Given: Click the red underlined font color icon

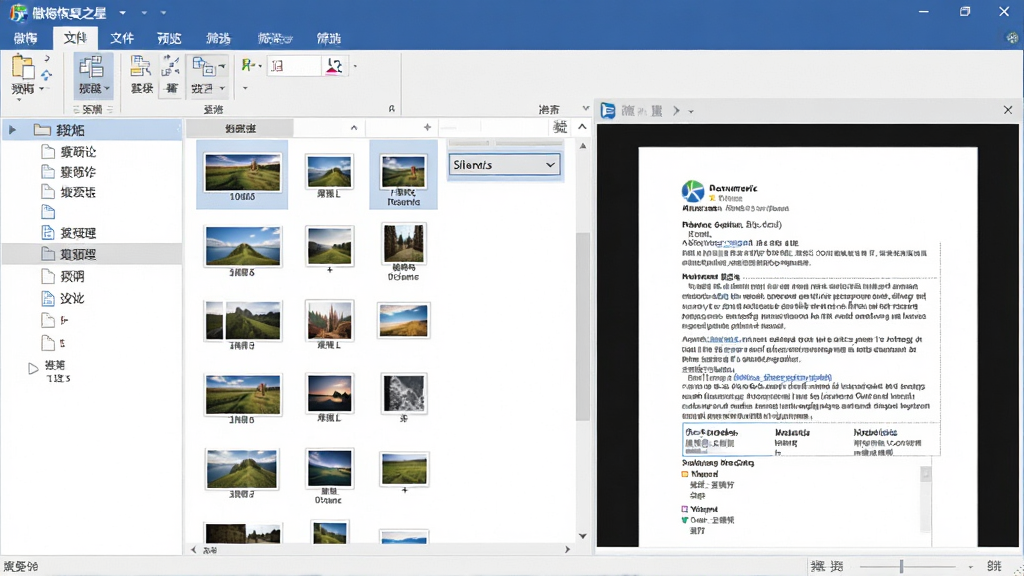Looking at the screenshot, I should tap(334, 66).
